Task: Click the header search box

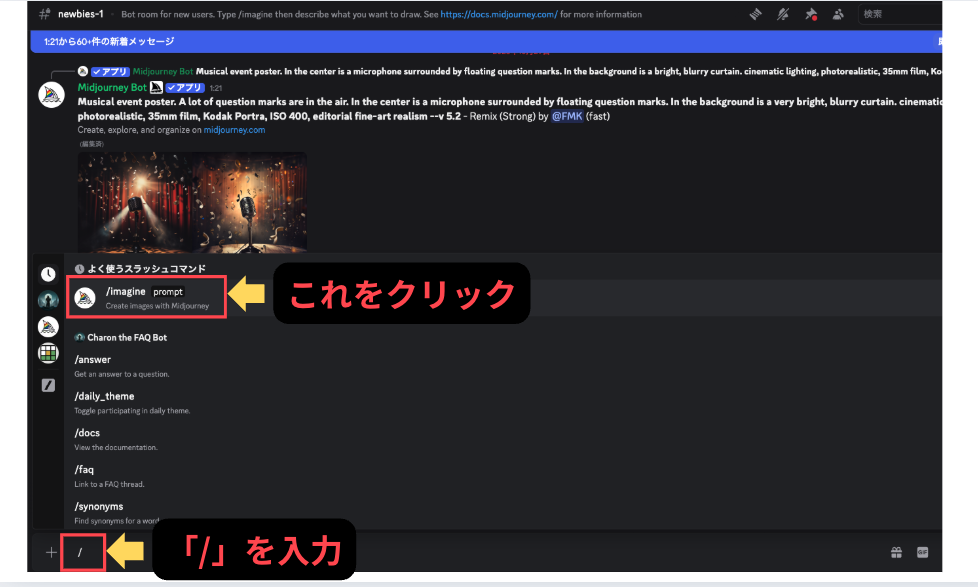Action: [897, 14]
